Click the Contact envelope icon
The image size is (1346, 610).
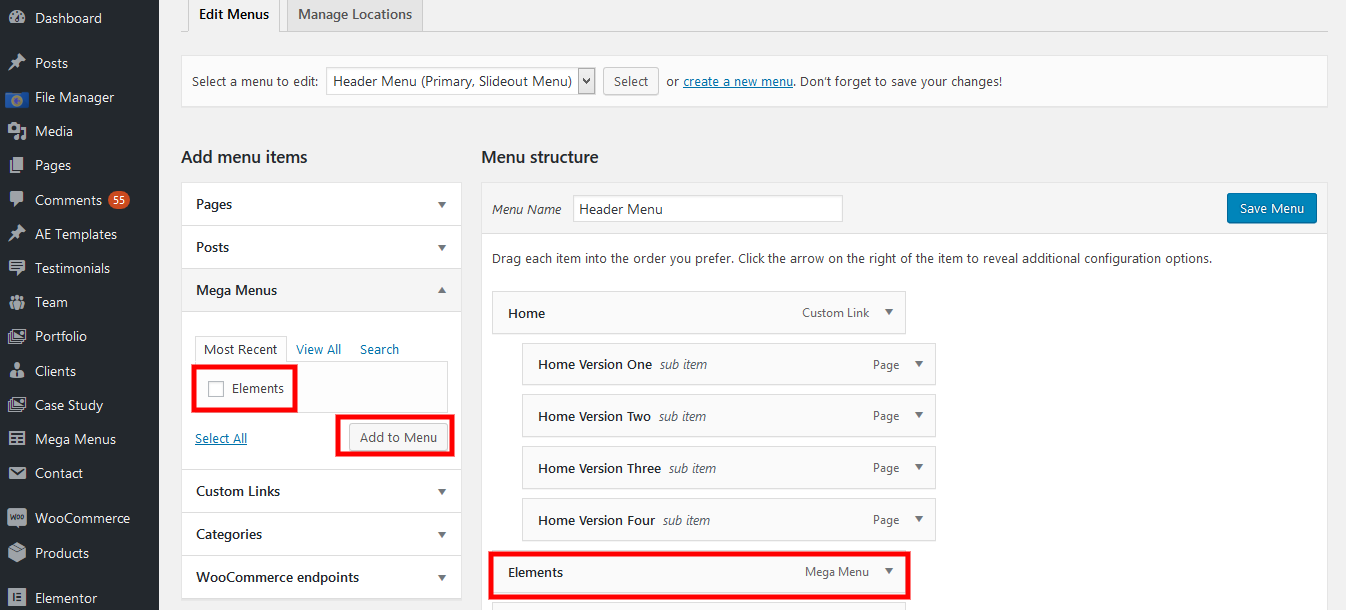pos(16,473)
